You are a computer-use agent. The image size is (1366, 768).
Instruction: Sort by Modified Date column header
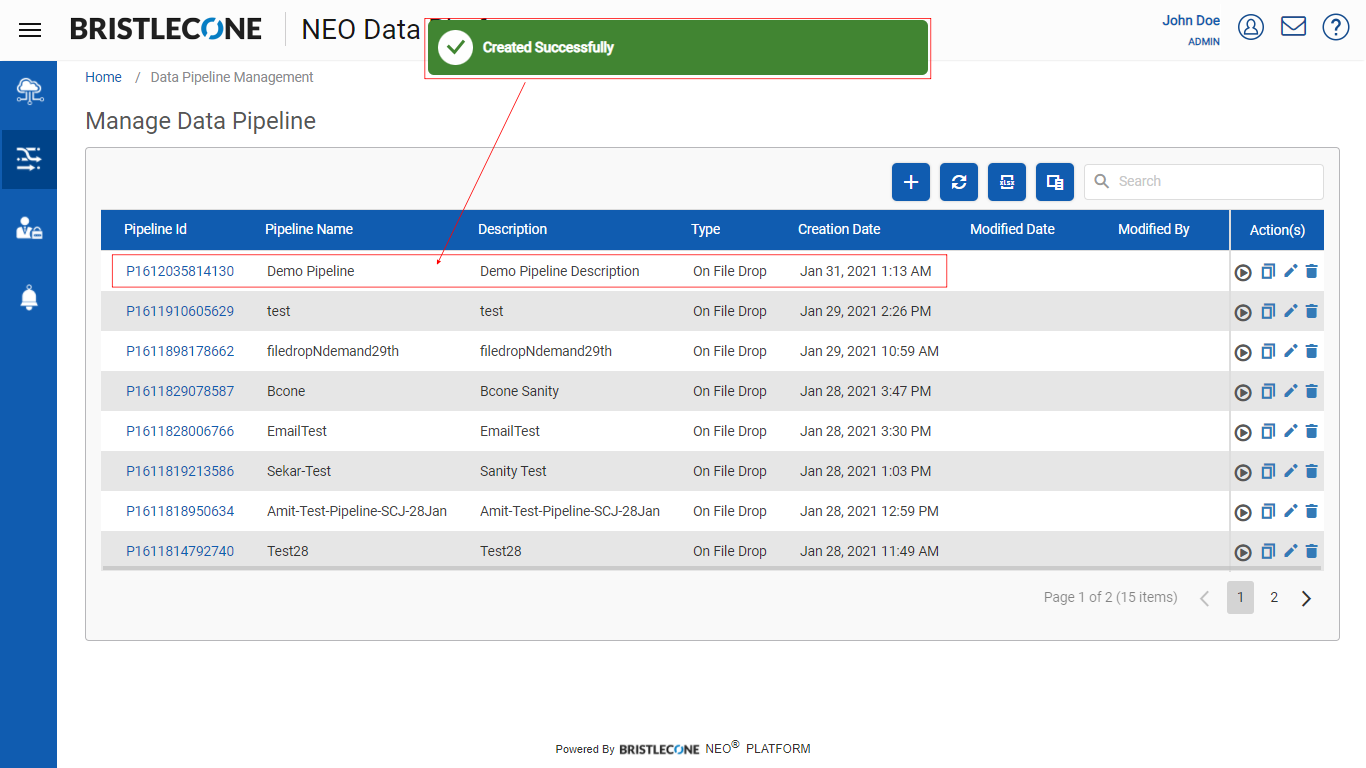tap(1012, 229)
